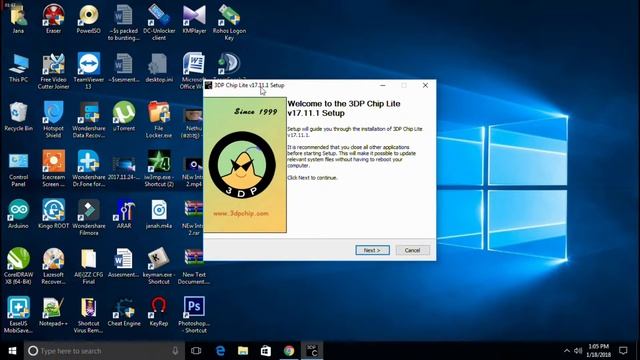Open Google Chrome from taskbar

pyautogui.click(x=289, y=351)
